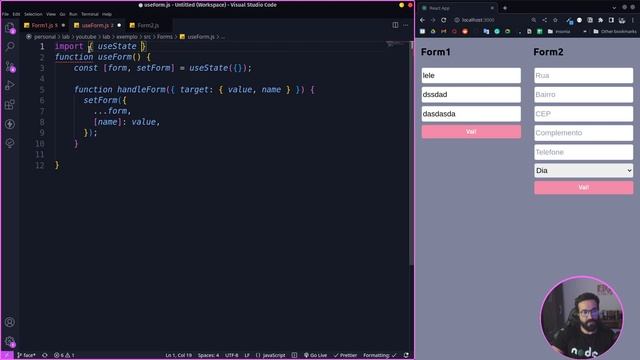
Task: Open remote window indicator in status bar
Action: click(x=7, y=355)
